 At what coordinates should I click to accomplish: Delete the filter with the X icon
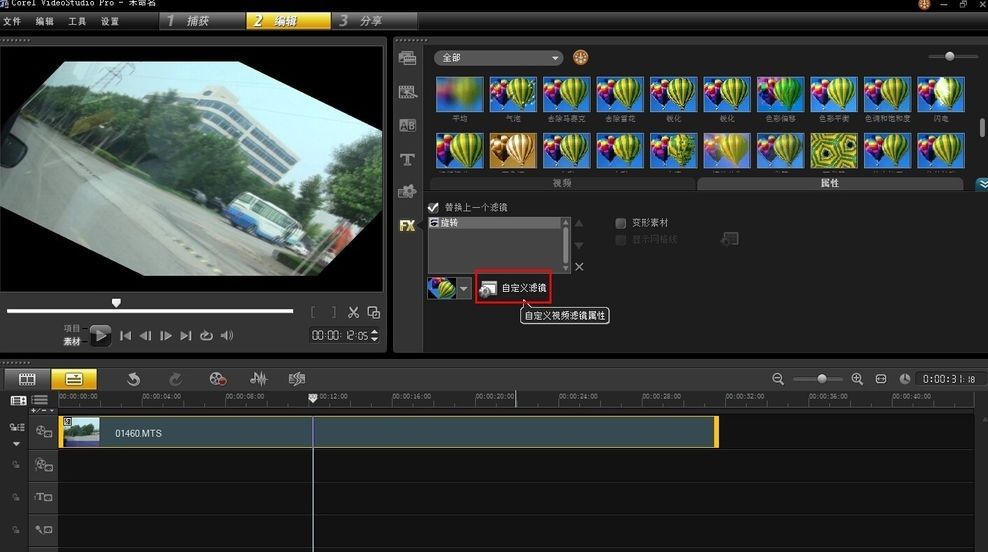[579, 267]
